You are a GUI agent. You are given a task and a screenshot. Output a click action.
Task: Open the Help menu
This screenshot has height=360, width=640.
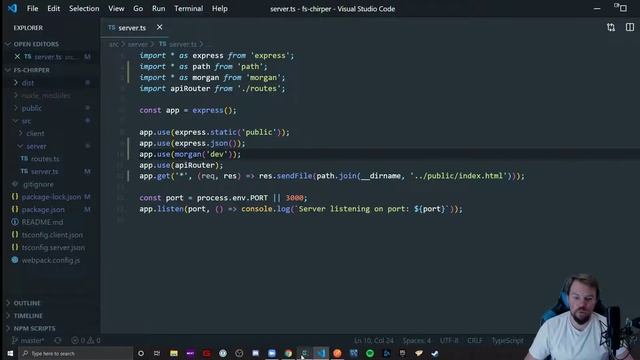220,9
